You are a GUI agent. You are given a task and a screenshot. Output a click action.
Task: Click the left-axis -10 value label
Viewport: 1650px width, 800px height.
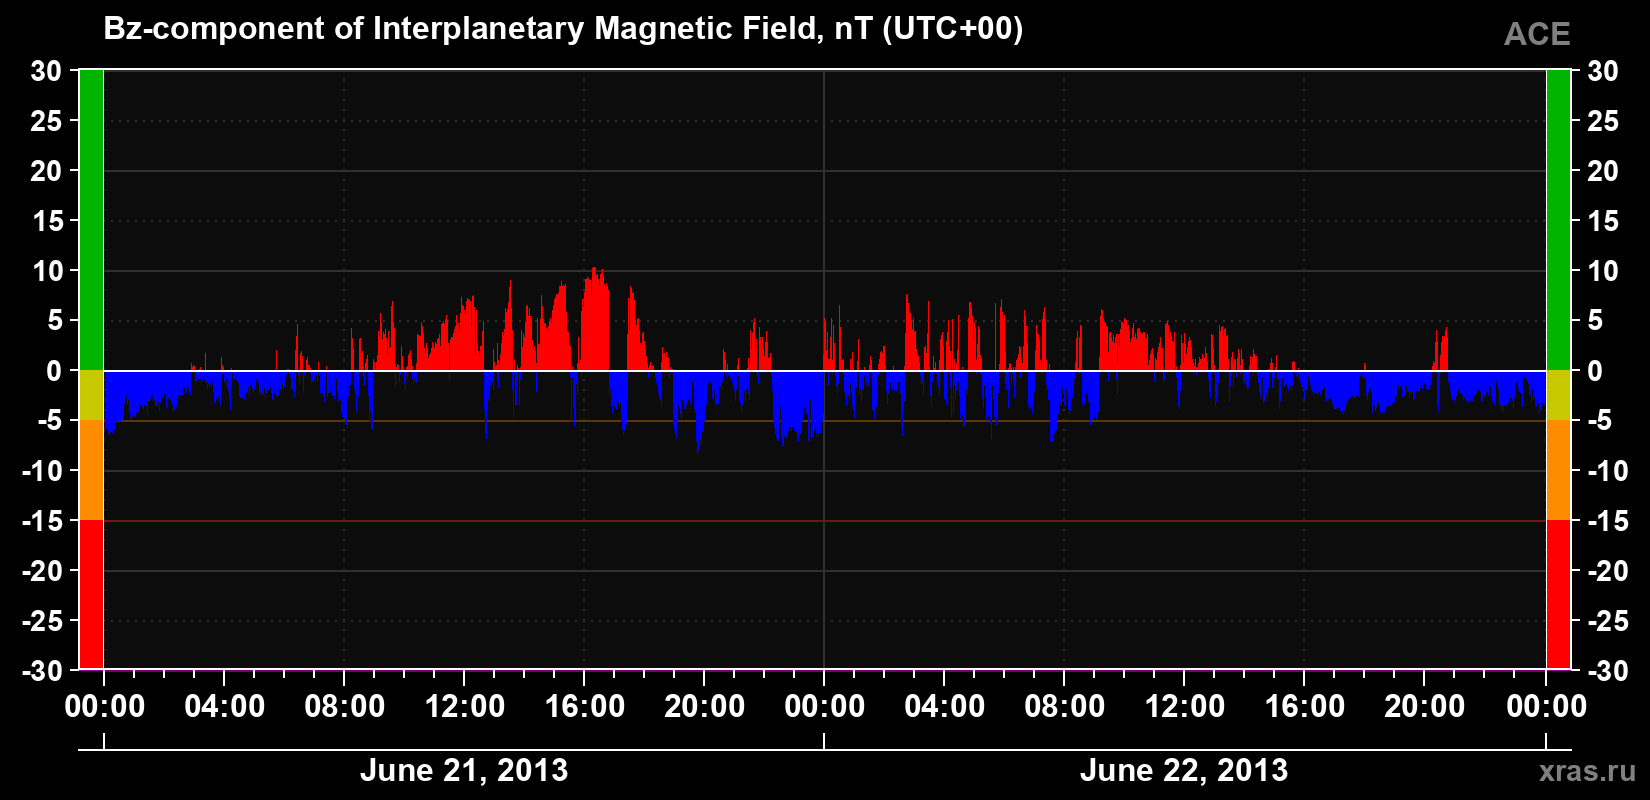42,471
